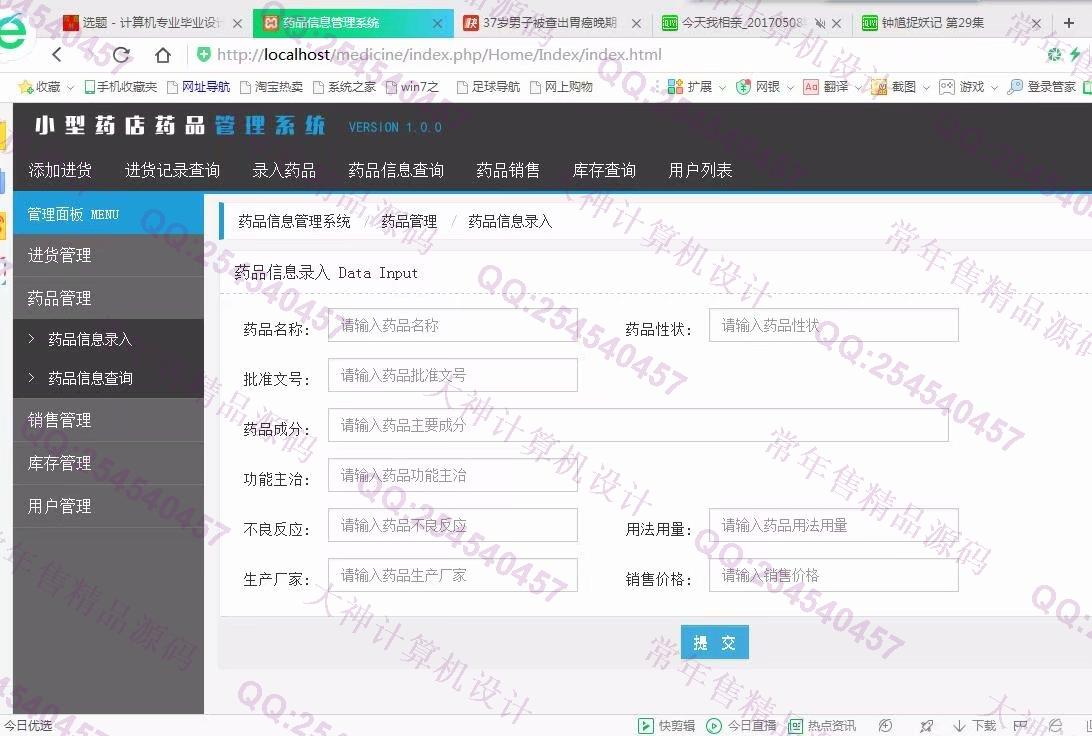Click the 用法用量 input field
This screenshot has height=736, width=1092.
834,525
